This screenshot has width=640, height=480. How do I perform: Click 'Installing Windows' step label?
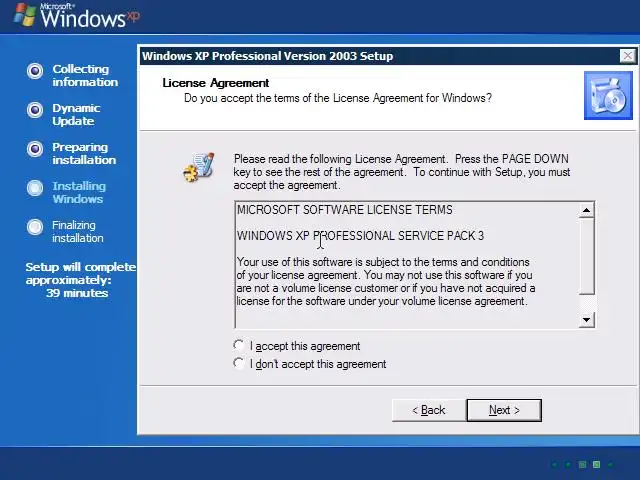[x=79, y=192]
